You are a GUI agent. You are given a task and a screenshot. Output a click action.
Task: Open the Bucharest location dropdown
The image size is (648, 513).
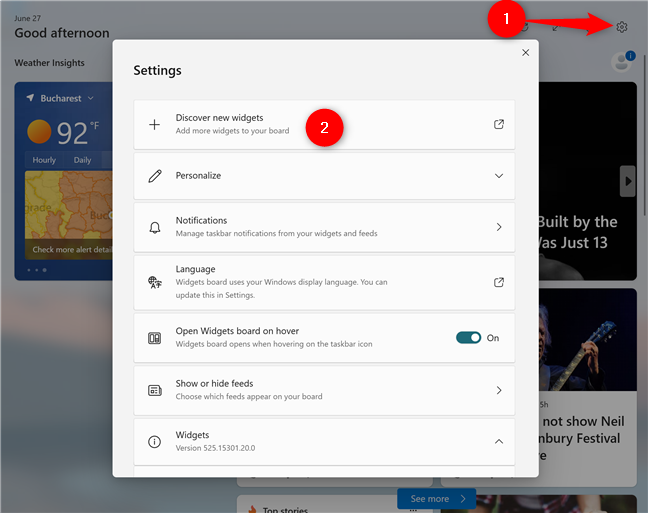tap(91, 98)
